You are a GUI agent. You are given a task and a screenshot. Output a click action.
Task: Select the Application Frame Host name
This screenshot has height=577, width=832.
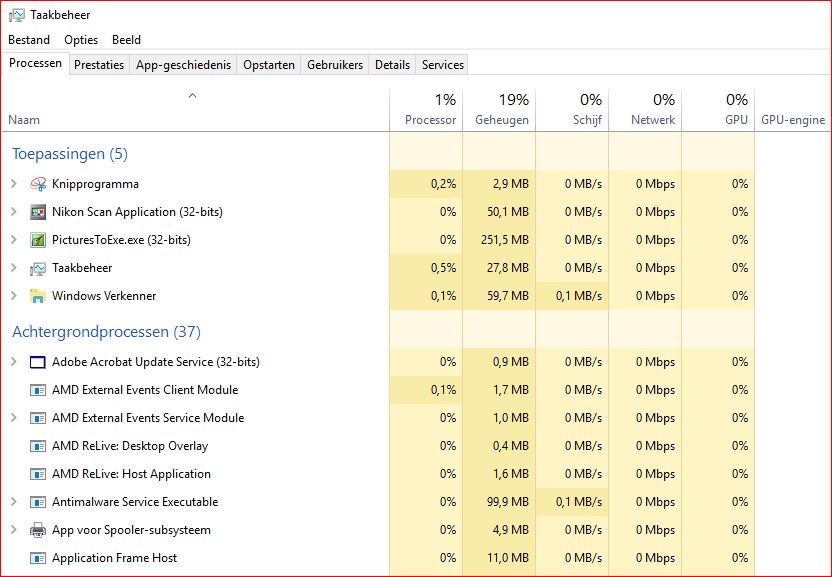click(115, 558)
